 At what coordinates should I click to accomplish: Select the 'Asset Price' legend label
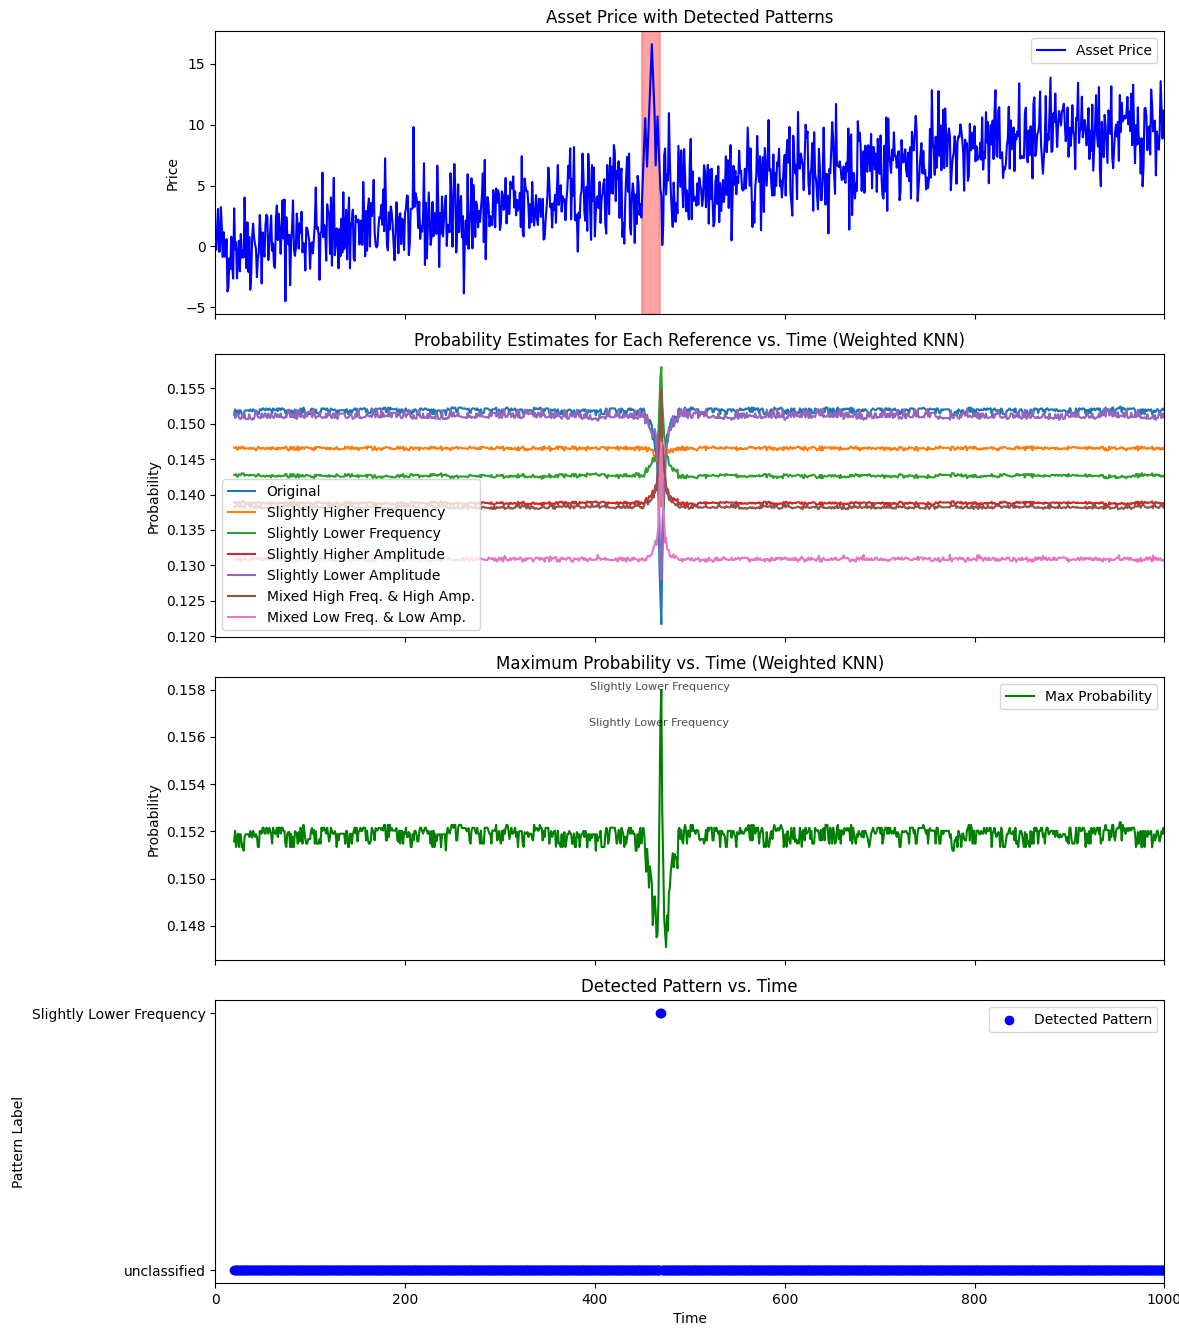(1114, 50)
